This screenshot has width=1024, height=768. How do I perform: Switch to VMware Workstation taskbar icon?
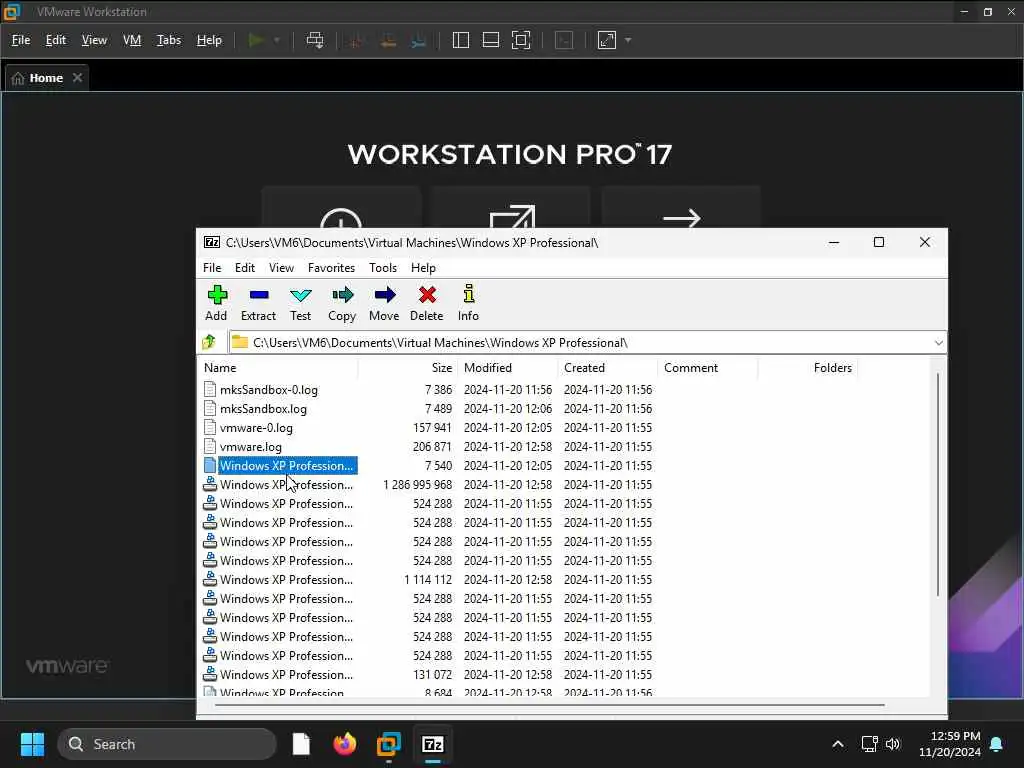click(389, 744)
